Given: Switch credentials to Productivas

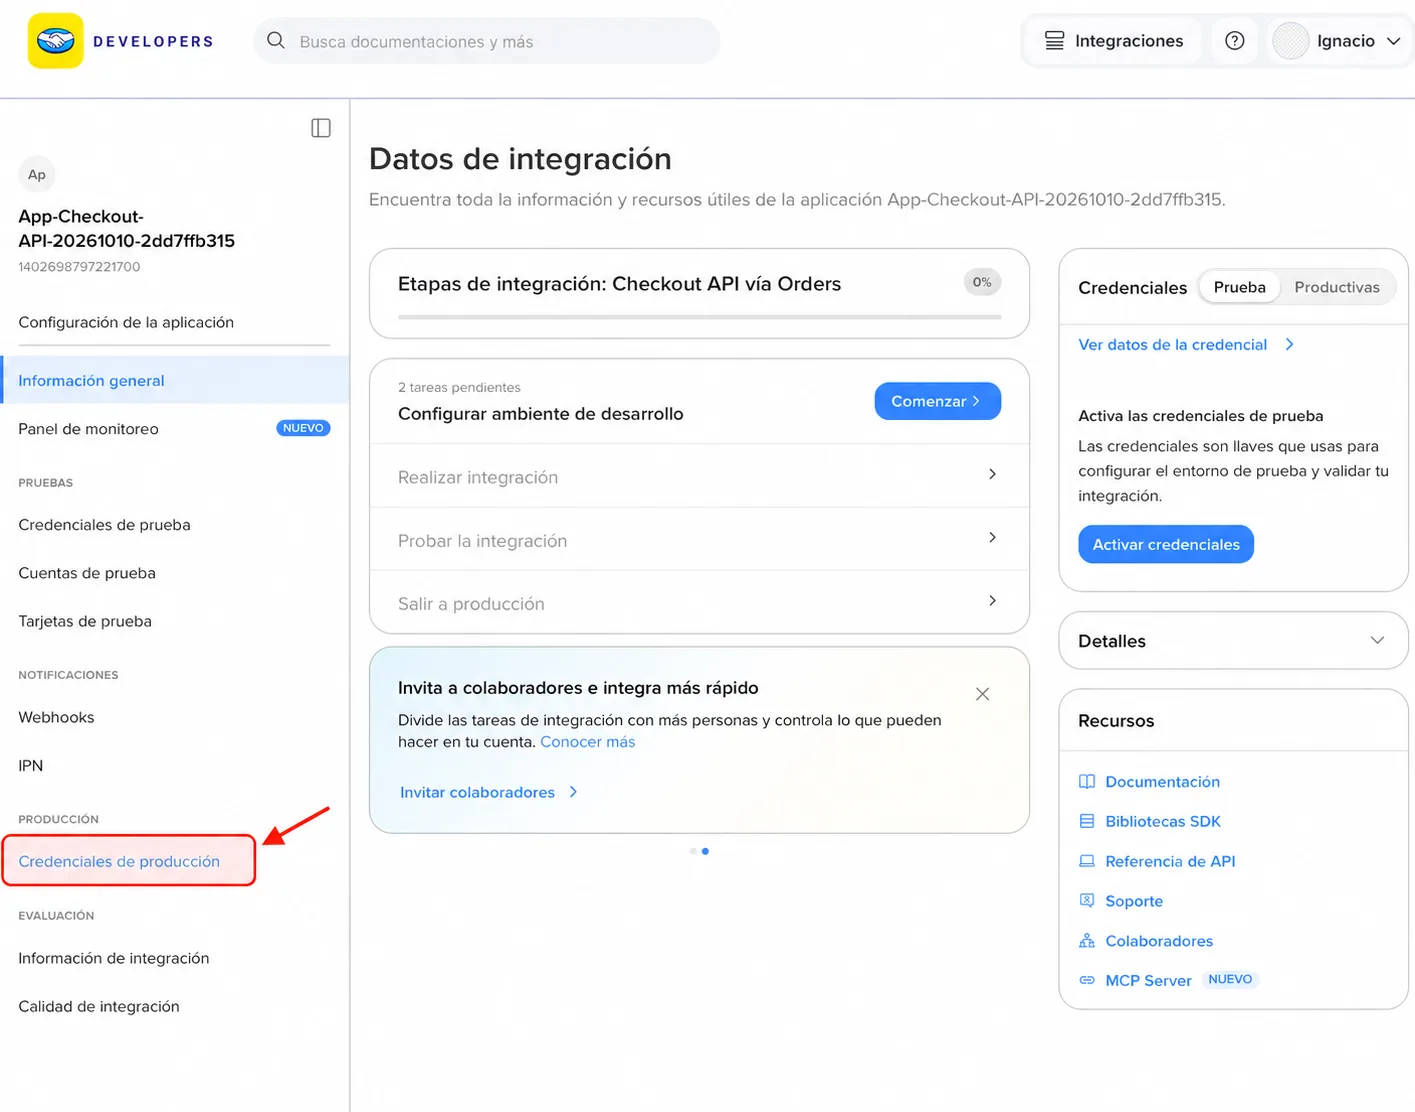Looking at the screenshot, I should pyautogui.click(x=1337, y=287).
